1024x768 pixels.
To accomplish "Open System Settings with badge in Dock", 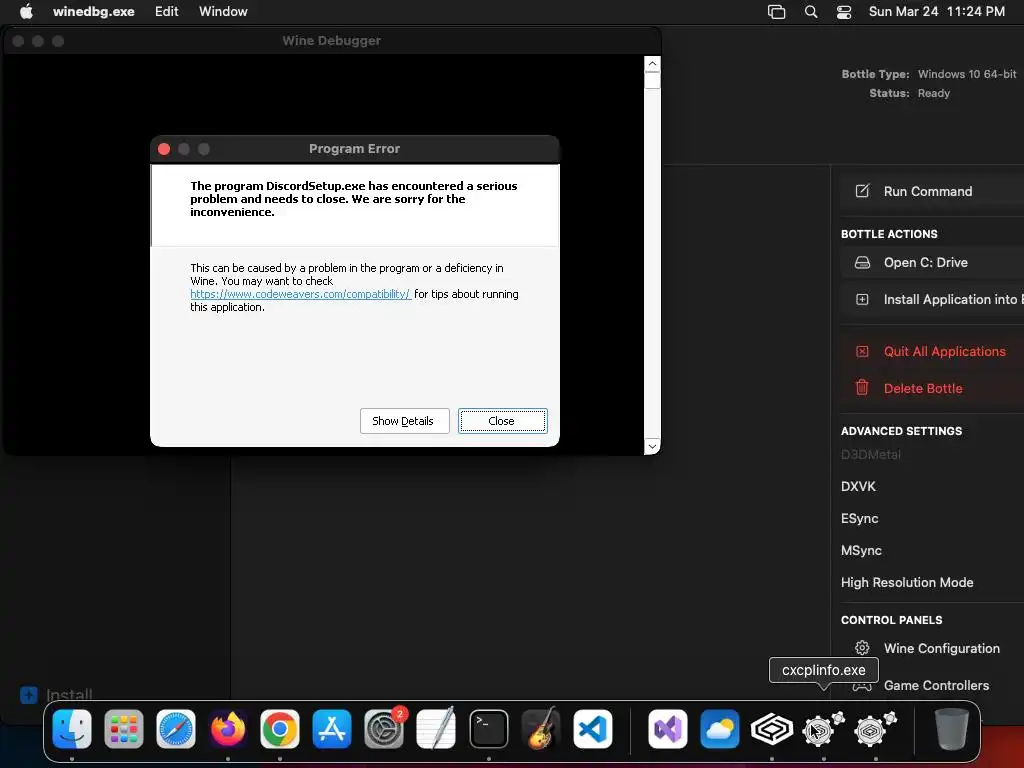I will point(384,729).
